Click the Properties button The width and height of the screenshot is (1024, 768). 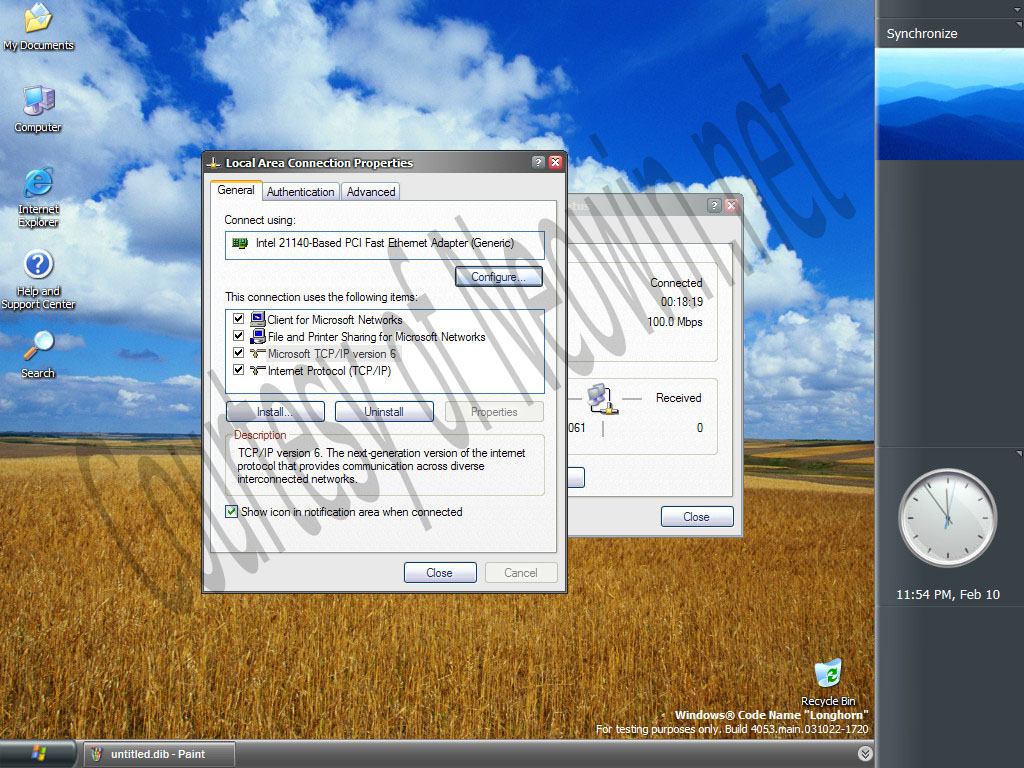click(494, 411)
